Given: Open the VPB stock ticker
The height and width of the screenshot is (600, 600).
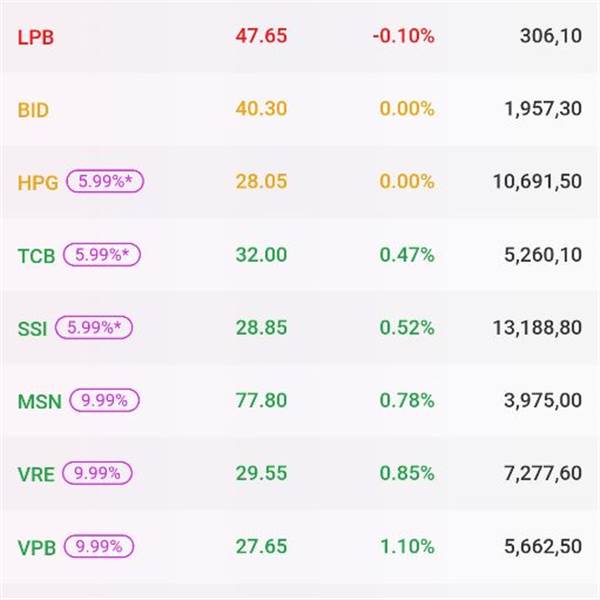Looking at the screenshot, I should [x=38, y=547].
